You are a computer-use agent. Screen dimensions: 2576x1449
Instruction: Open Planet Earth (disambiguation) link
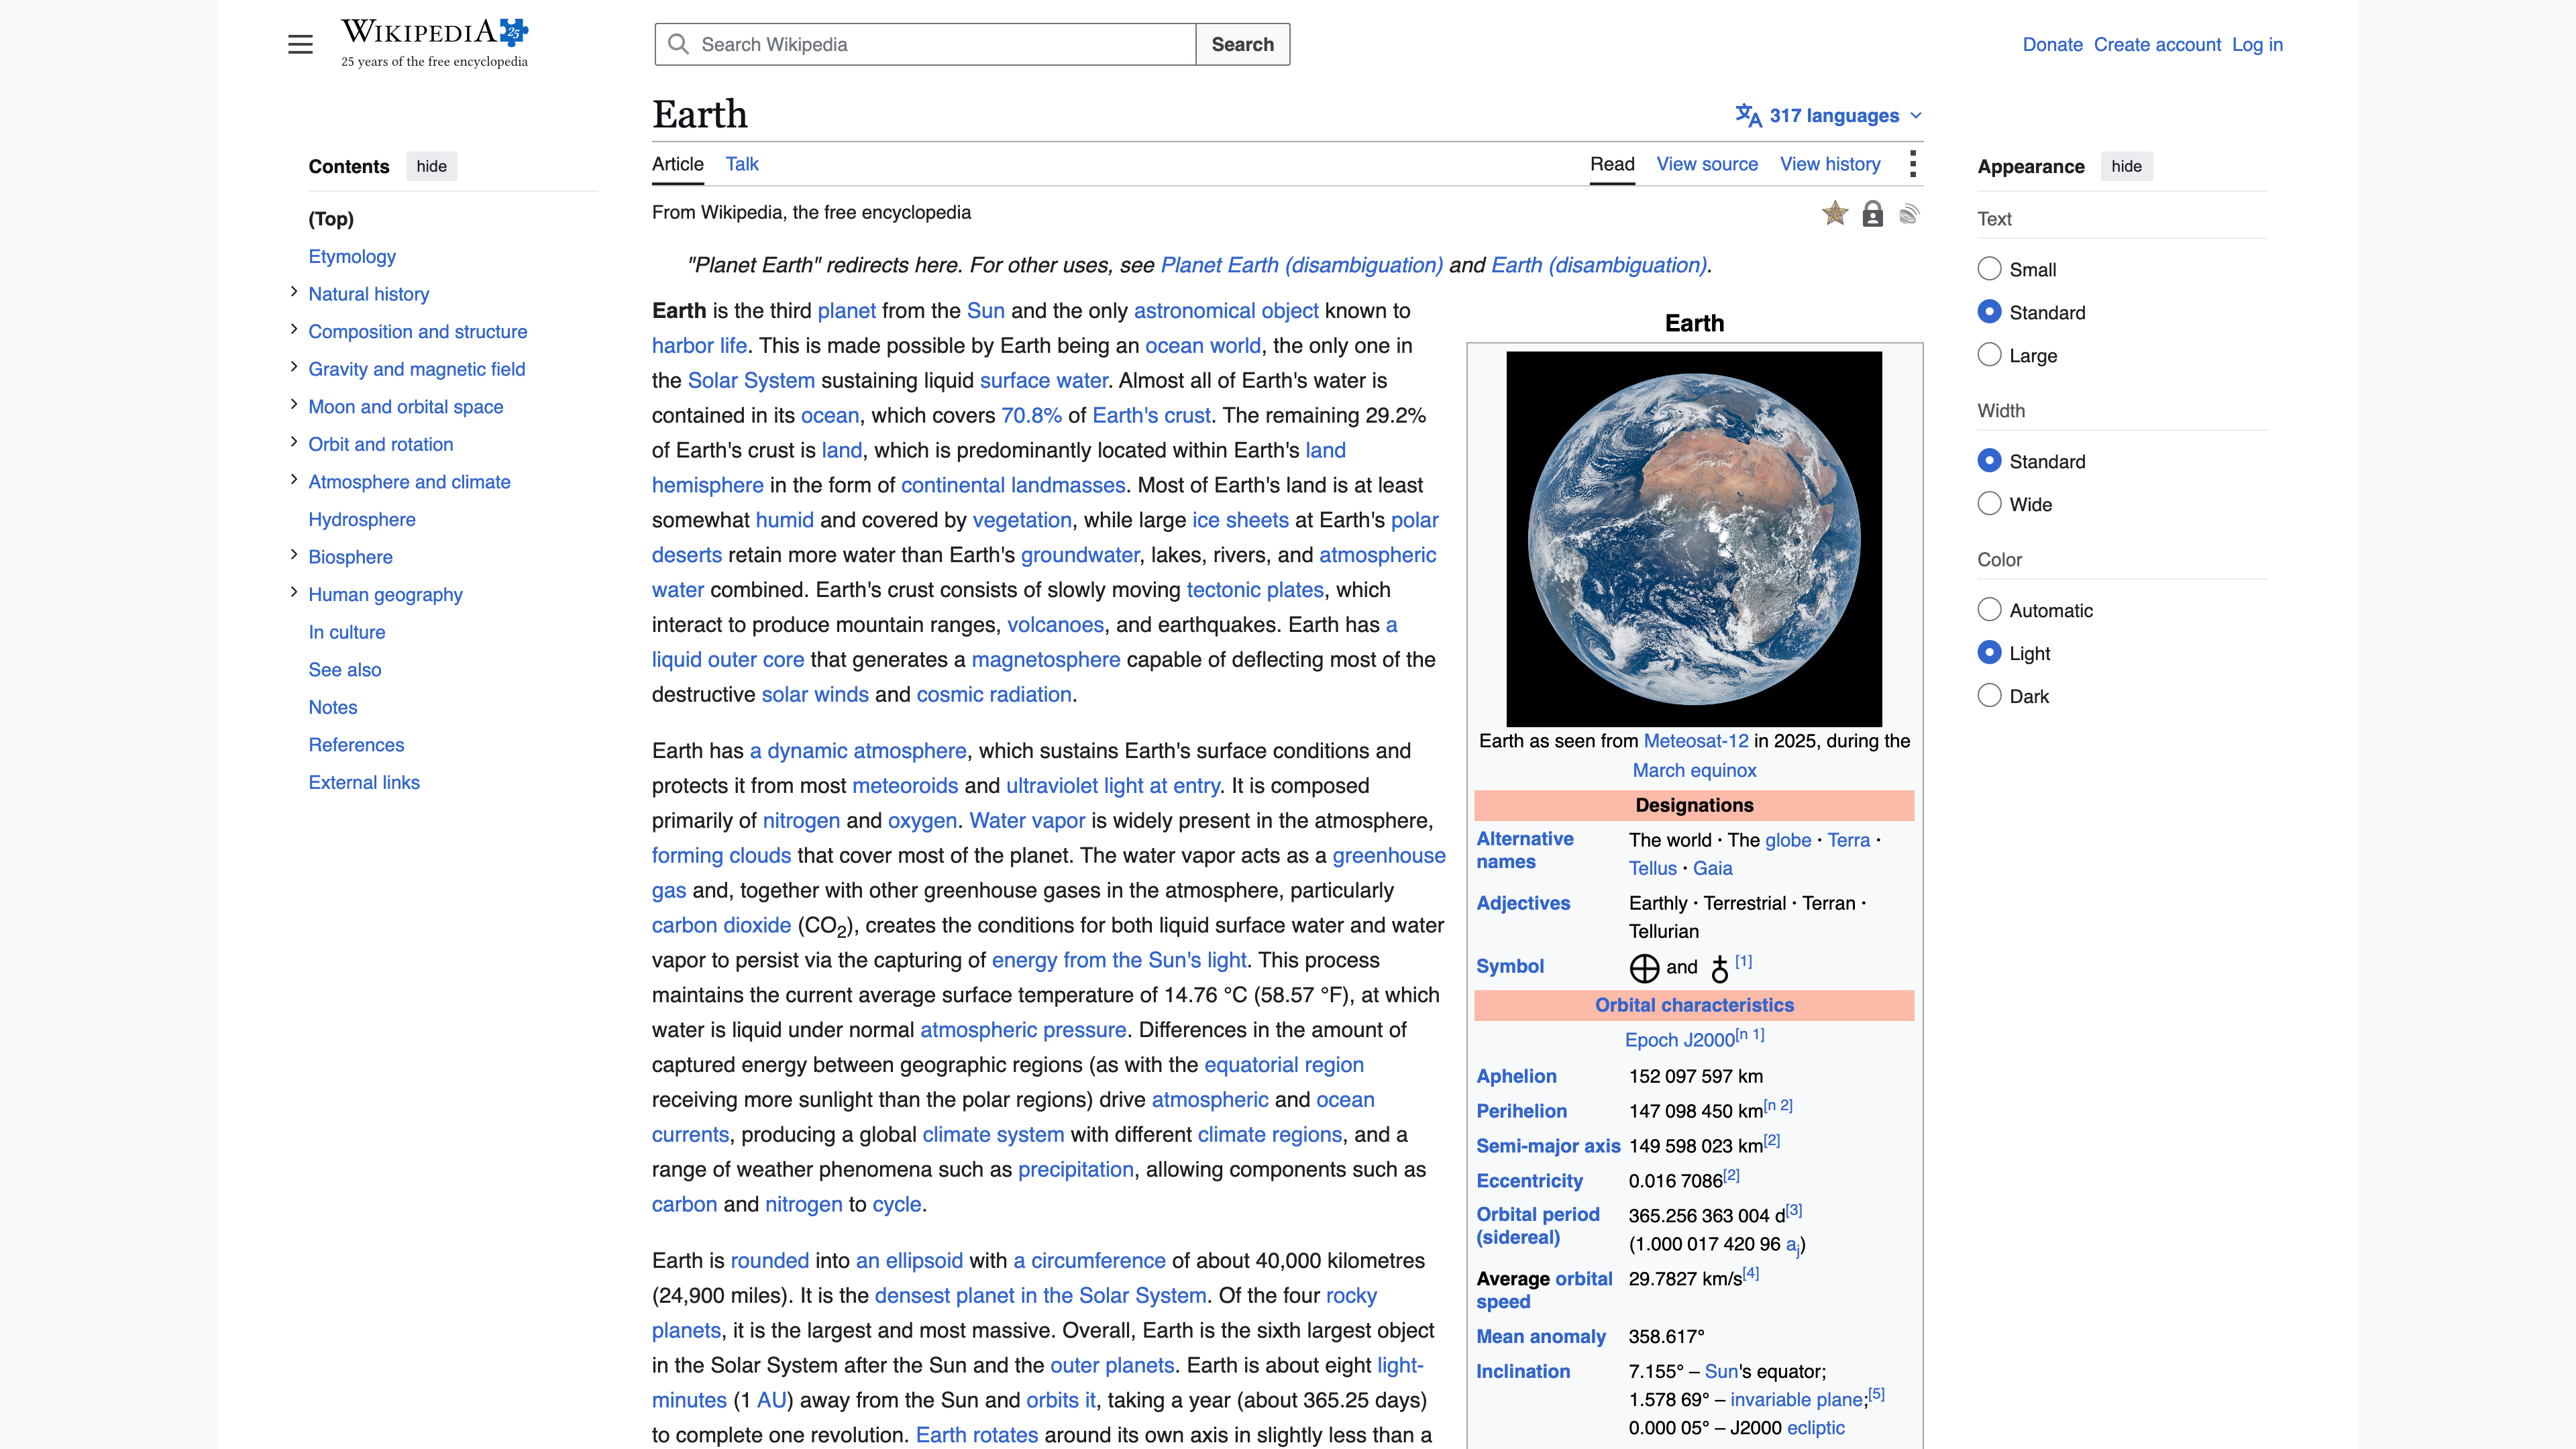[x=1302, y=265]
